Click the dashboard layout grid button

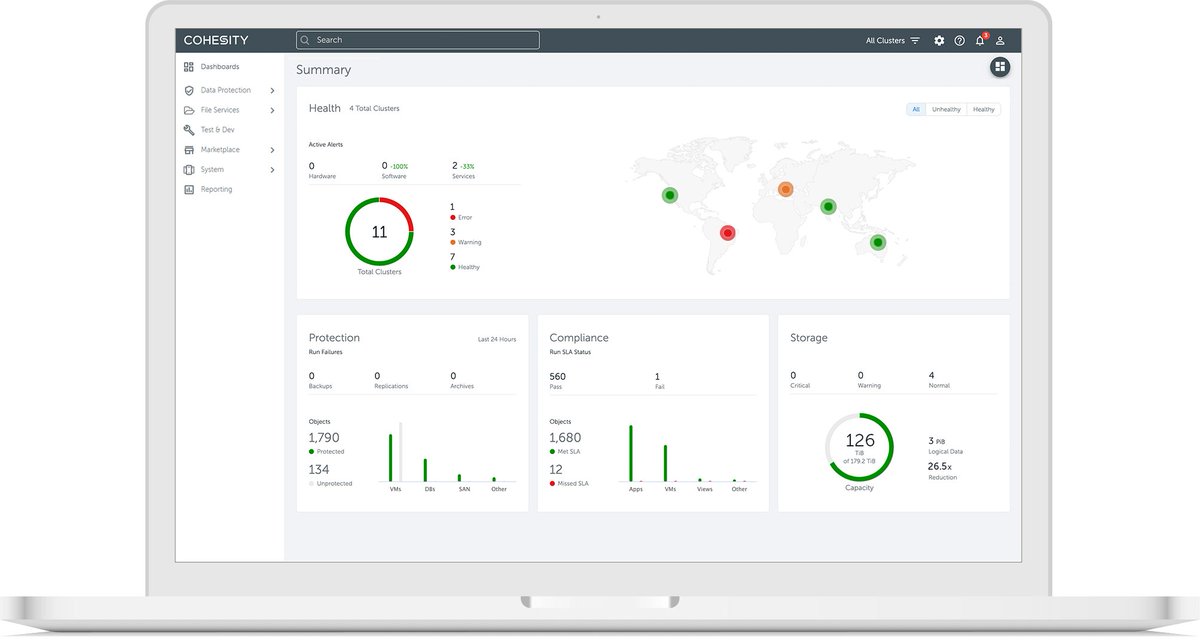pyautogui.click(x=1000, y=67)
